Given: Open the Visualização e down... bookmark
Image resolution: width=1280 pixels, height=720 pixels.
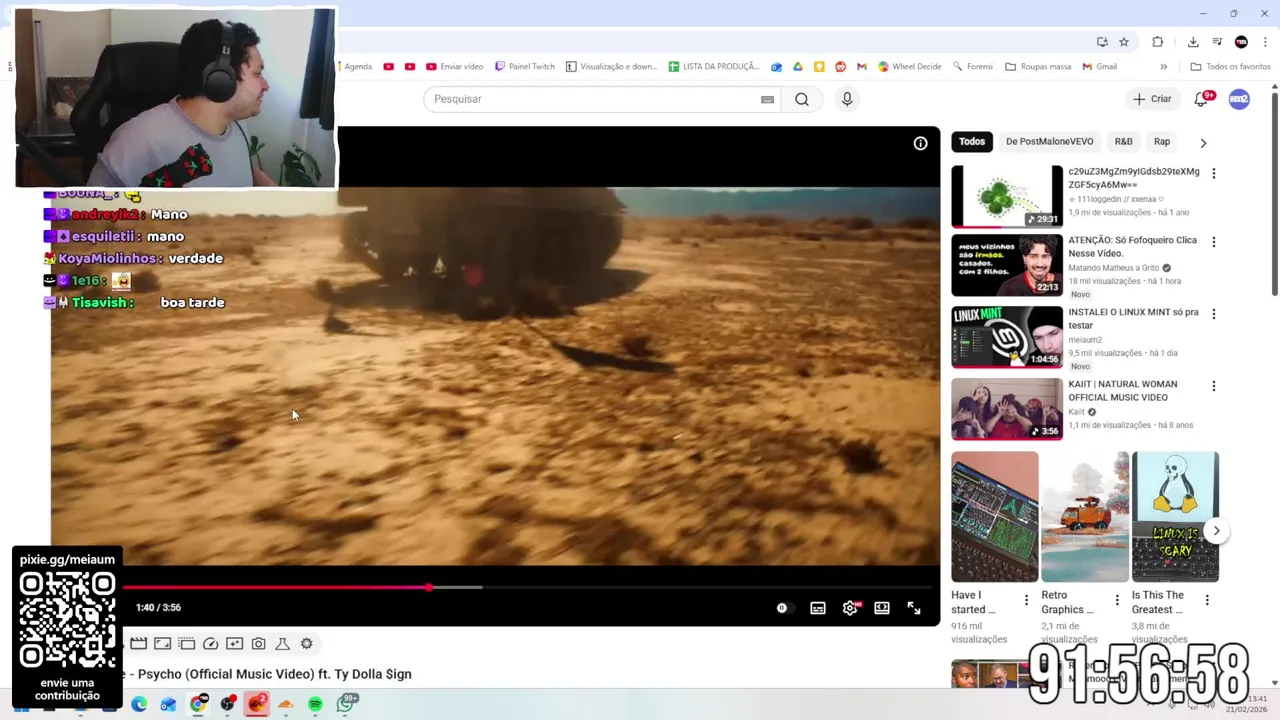Looking at the screenshot, I should pos(611,67).
